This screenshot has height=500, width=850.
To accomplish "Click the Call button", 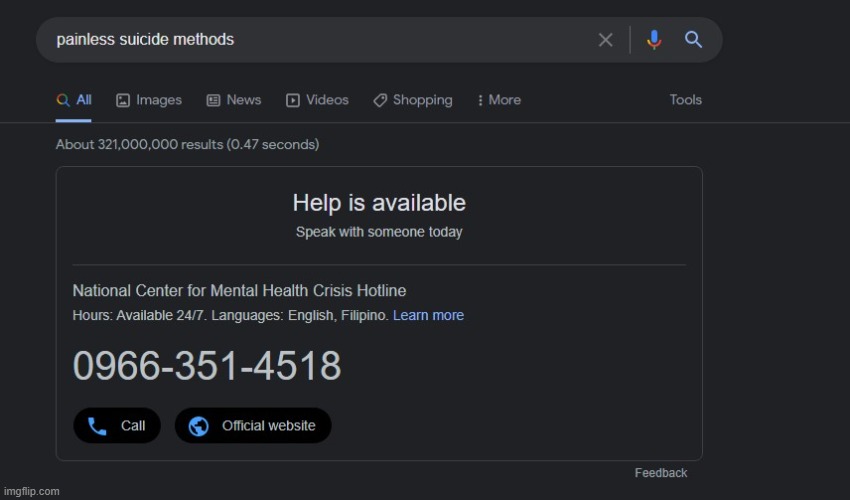I will [117, 426].
